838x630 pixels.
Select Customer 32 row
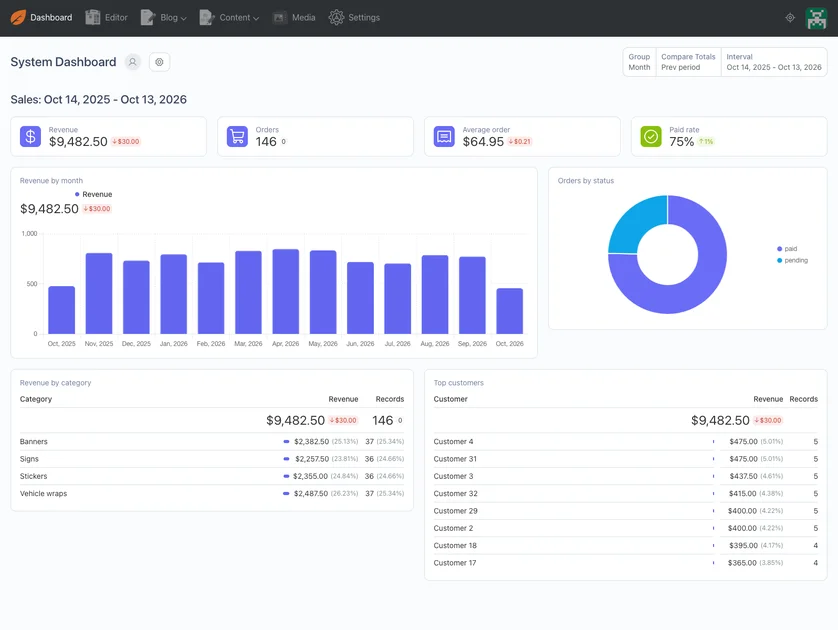(x=626, y=494)
